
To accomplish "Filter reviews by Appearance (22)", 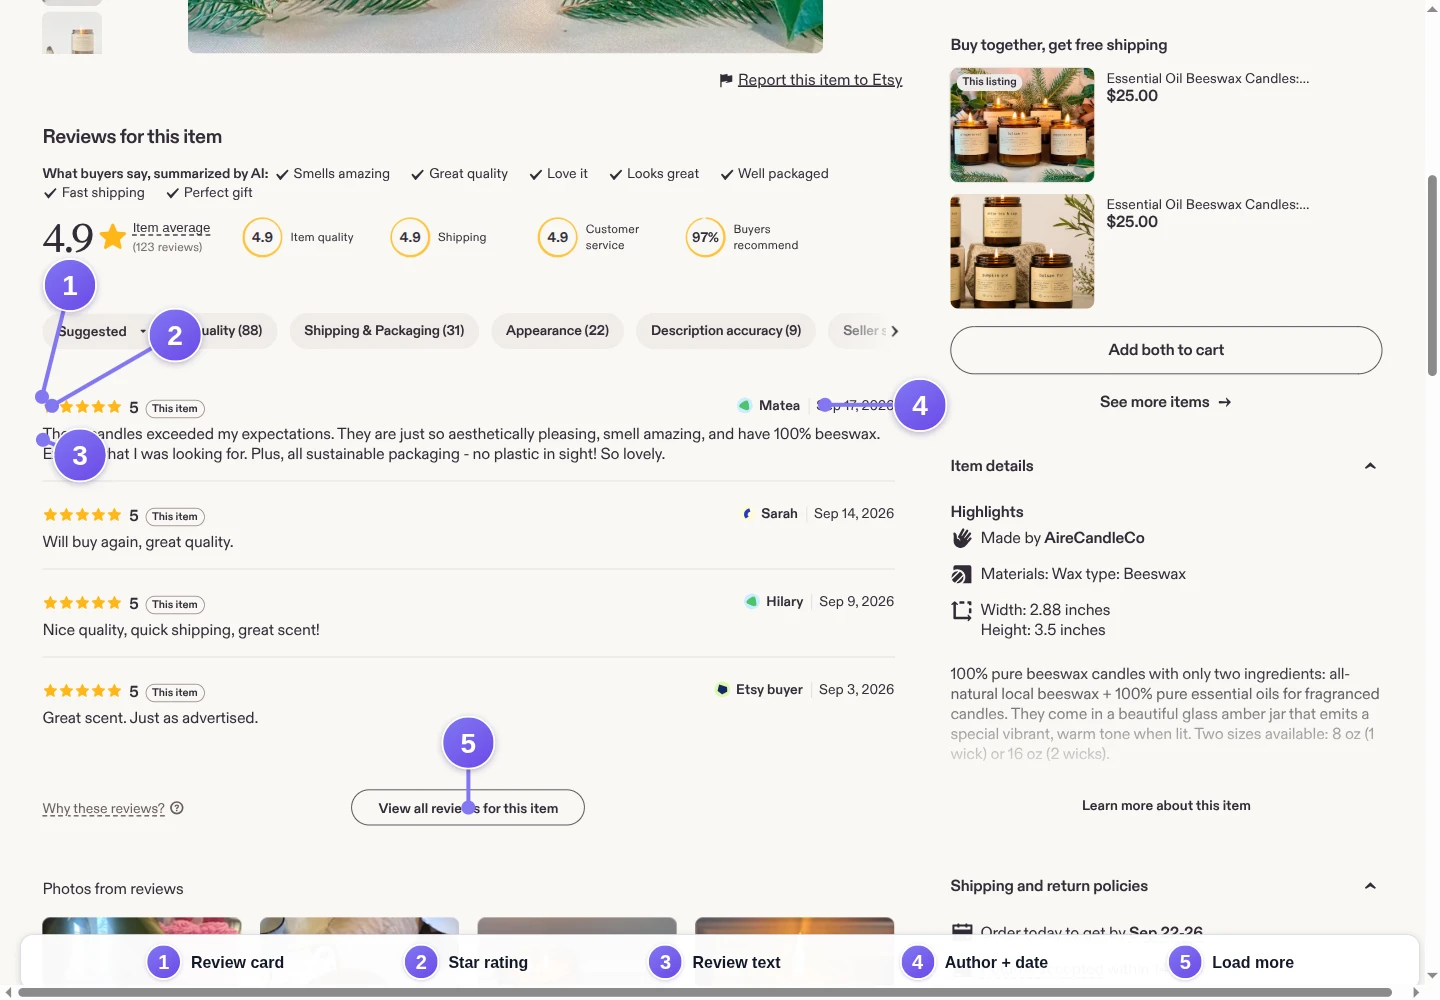I will coord(557,331).
